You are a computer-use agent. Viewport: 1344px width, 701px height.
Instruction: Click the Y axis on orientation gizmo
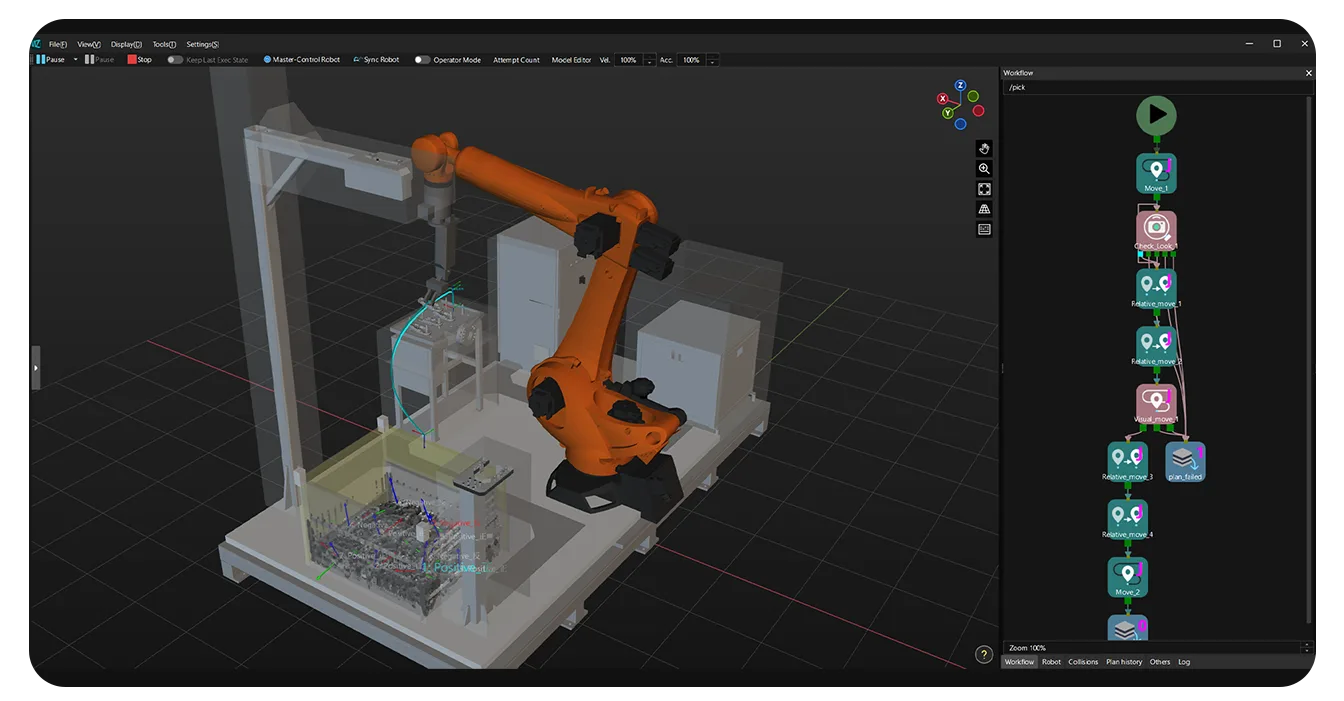coord(948,113)
